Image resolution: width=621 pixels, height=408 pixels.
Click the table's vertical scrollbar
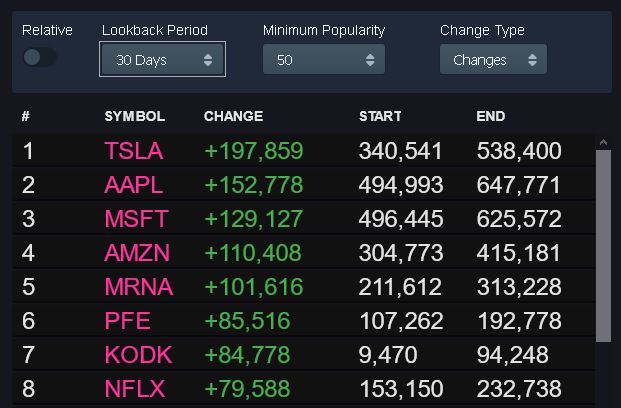click(603, 245)
